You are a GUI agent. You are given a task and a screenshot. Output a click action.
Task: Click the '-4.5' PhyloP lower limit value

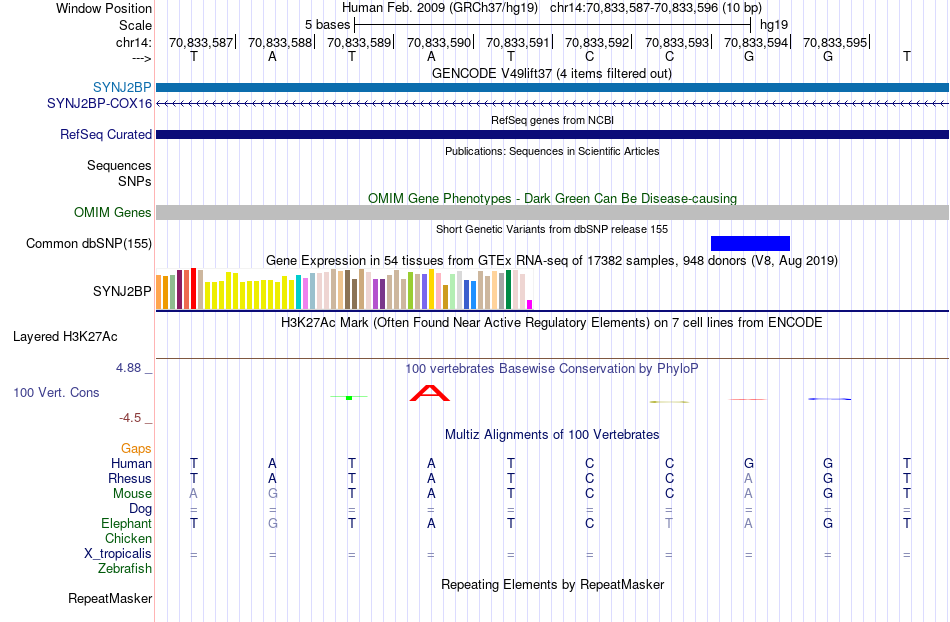pos(130,418)
